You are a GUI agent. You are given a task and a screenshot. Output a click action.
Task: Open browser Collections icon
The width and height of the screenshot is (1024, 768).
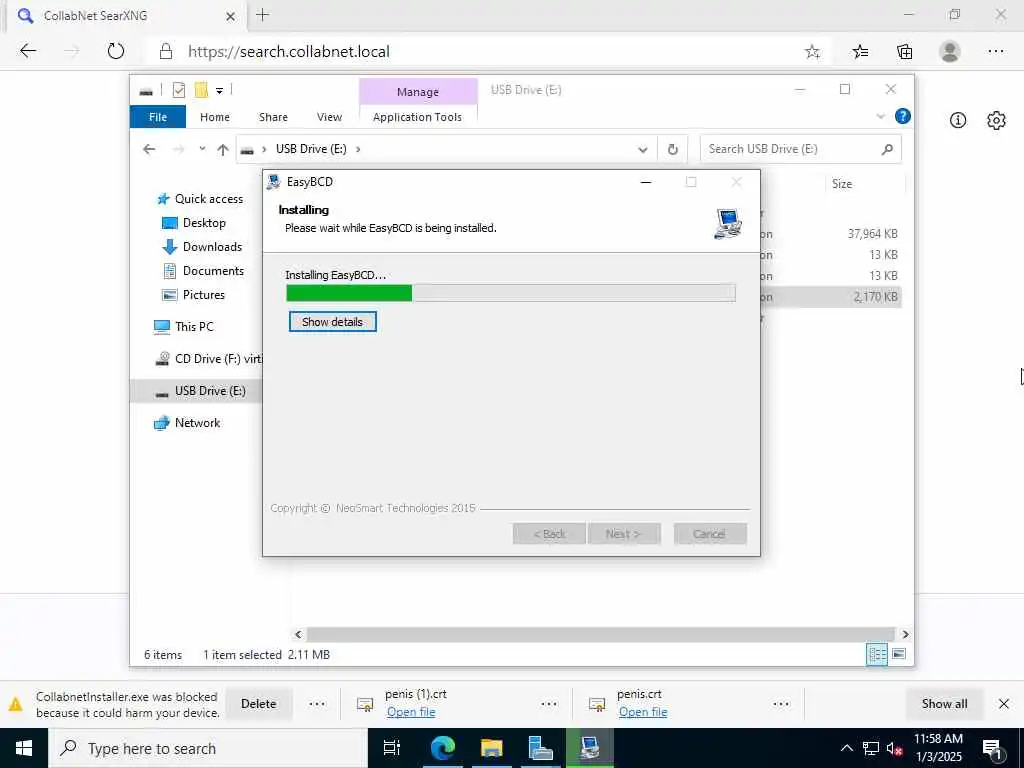(904, 52)
